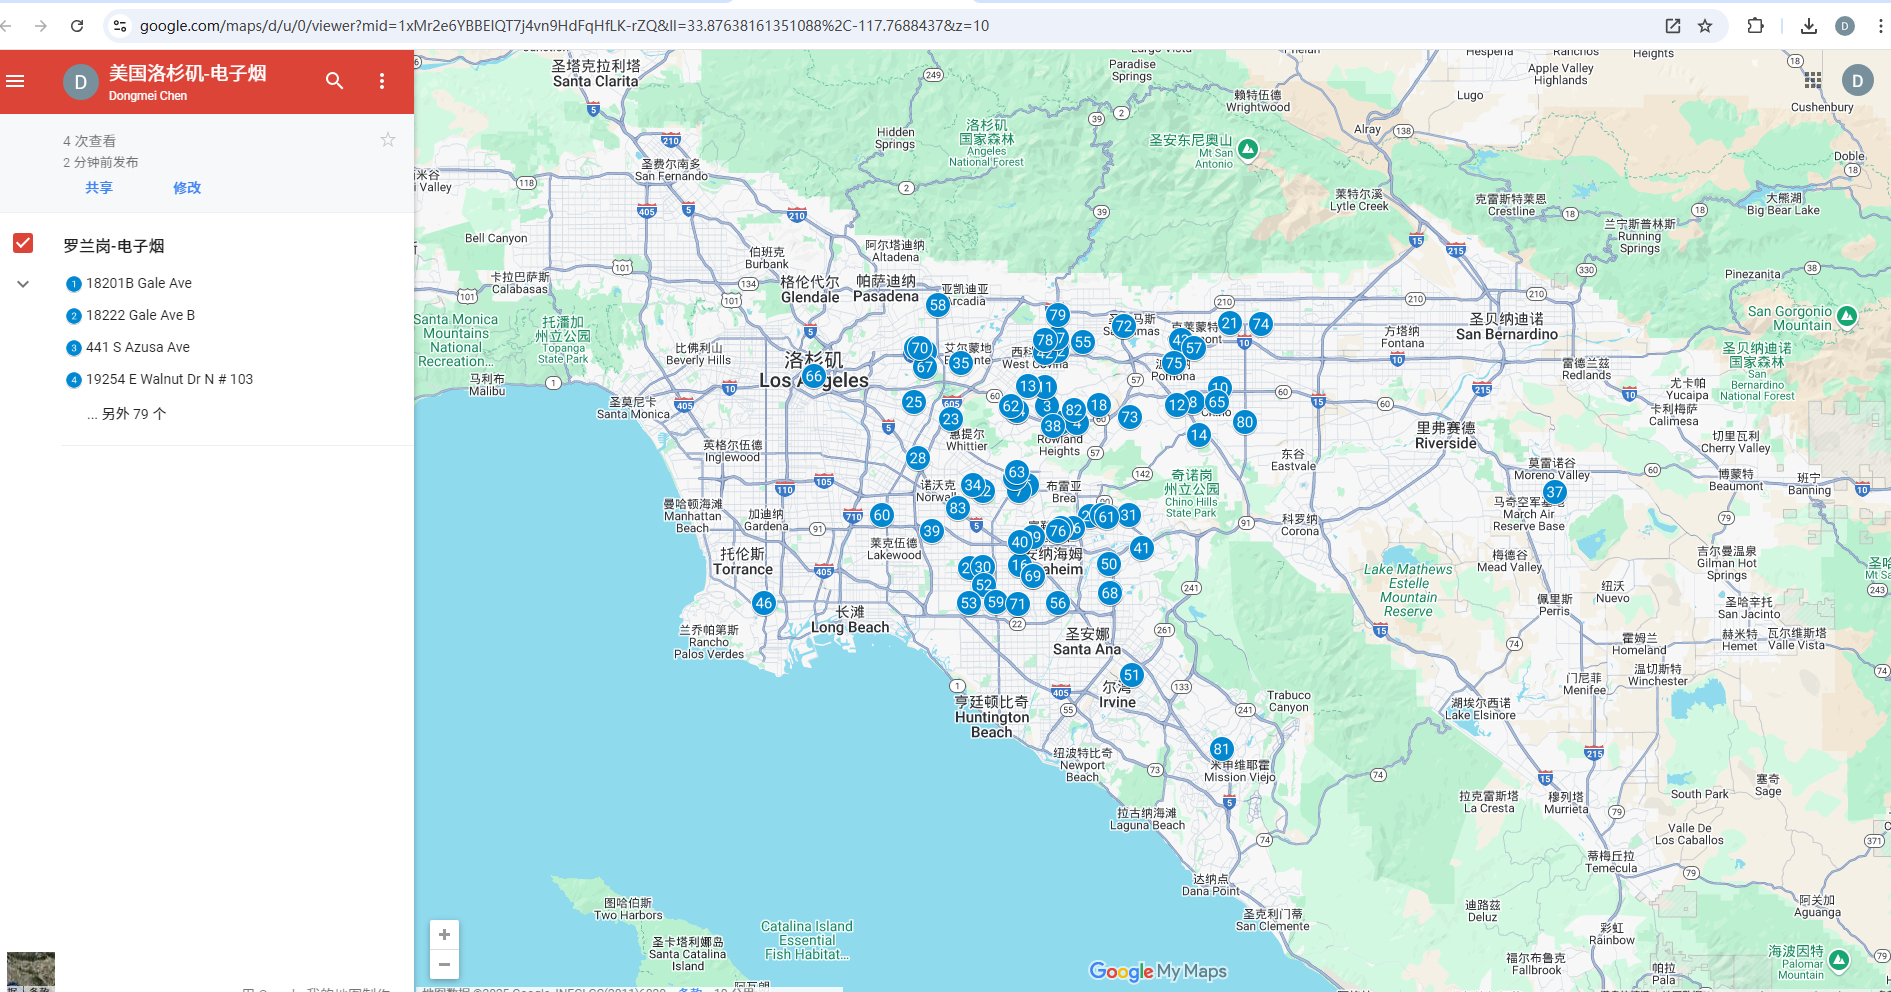Screen dimensions: 1891x992
Task: Open browser downloads icon
Action: [x=1808, y=26]
